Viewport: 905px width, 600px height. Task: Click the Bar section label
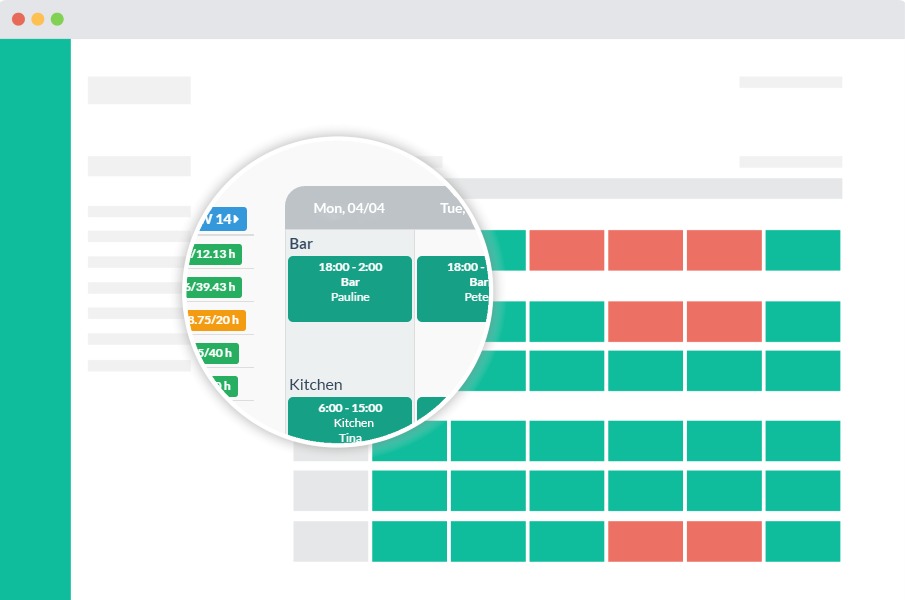[301, 243]
